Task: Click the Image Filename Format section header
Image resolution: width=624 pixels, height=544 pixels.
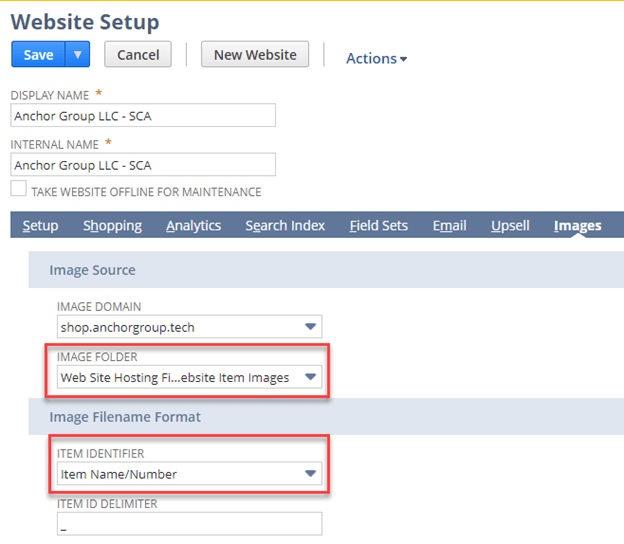Action: coord(326,417)
